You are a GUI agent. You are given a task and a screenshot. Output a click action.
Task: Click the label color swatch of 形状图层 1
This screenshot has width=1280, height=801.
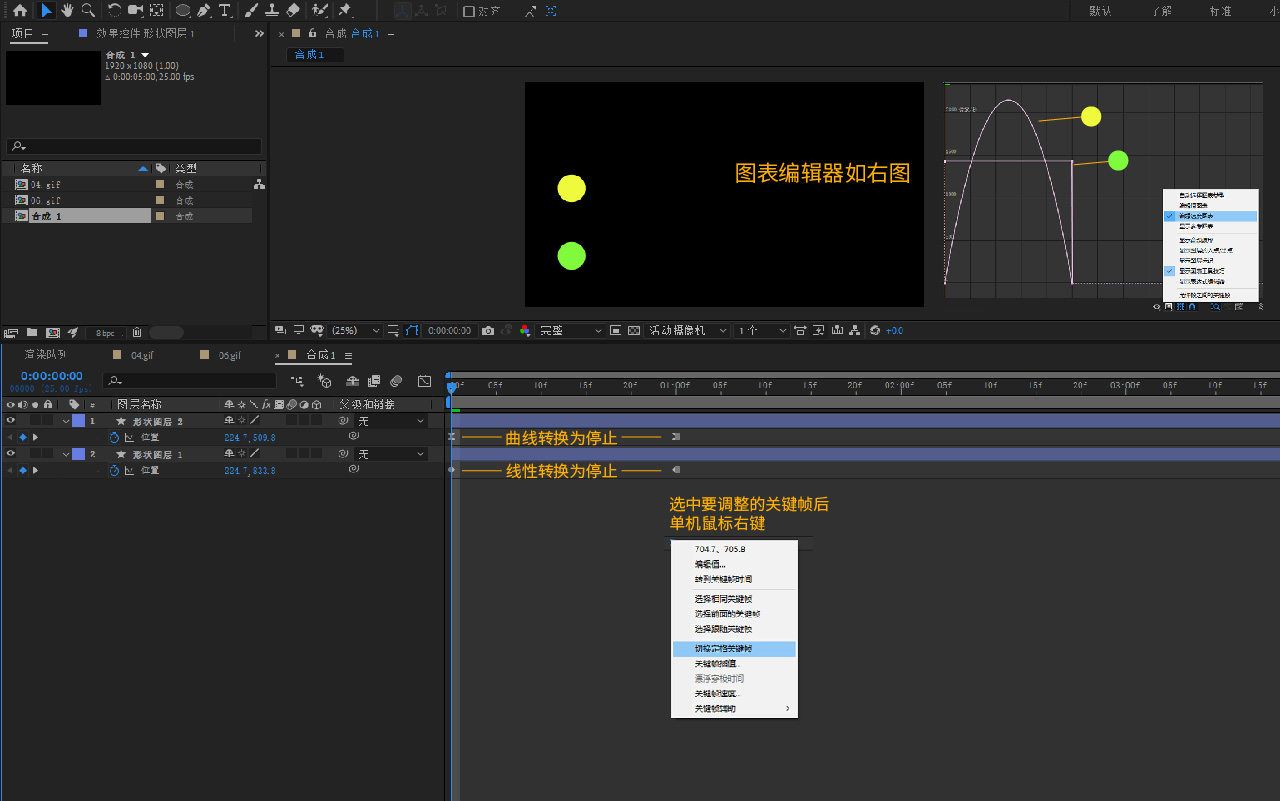pyautogui.click(x=78, y=454)
